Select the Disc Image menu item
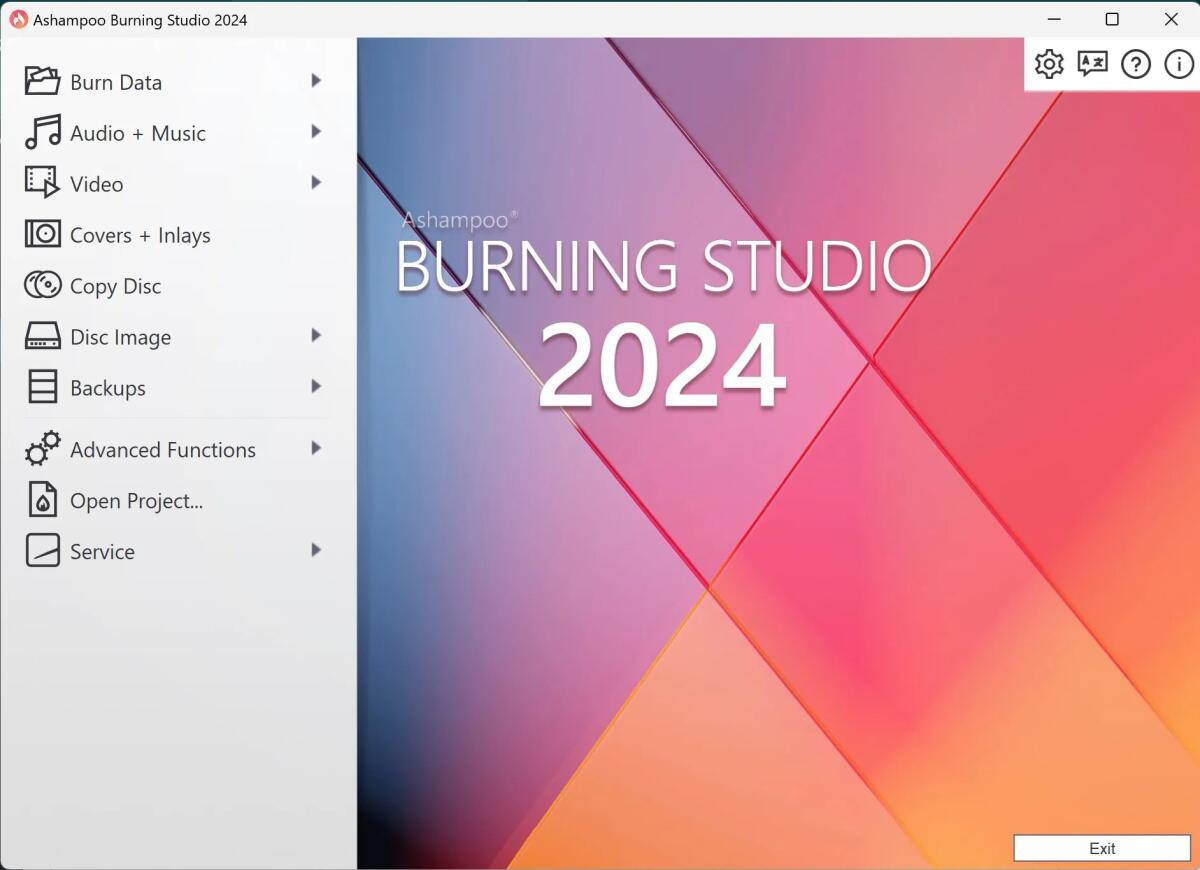 click(x=120, y=336)
